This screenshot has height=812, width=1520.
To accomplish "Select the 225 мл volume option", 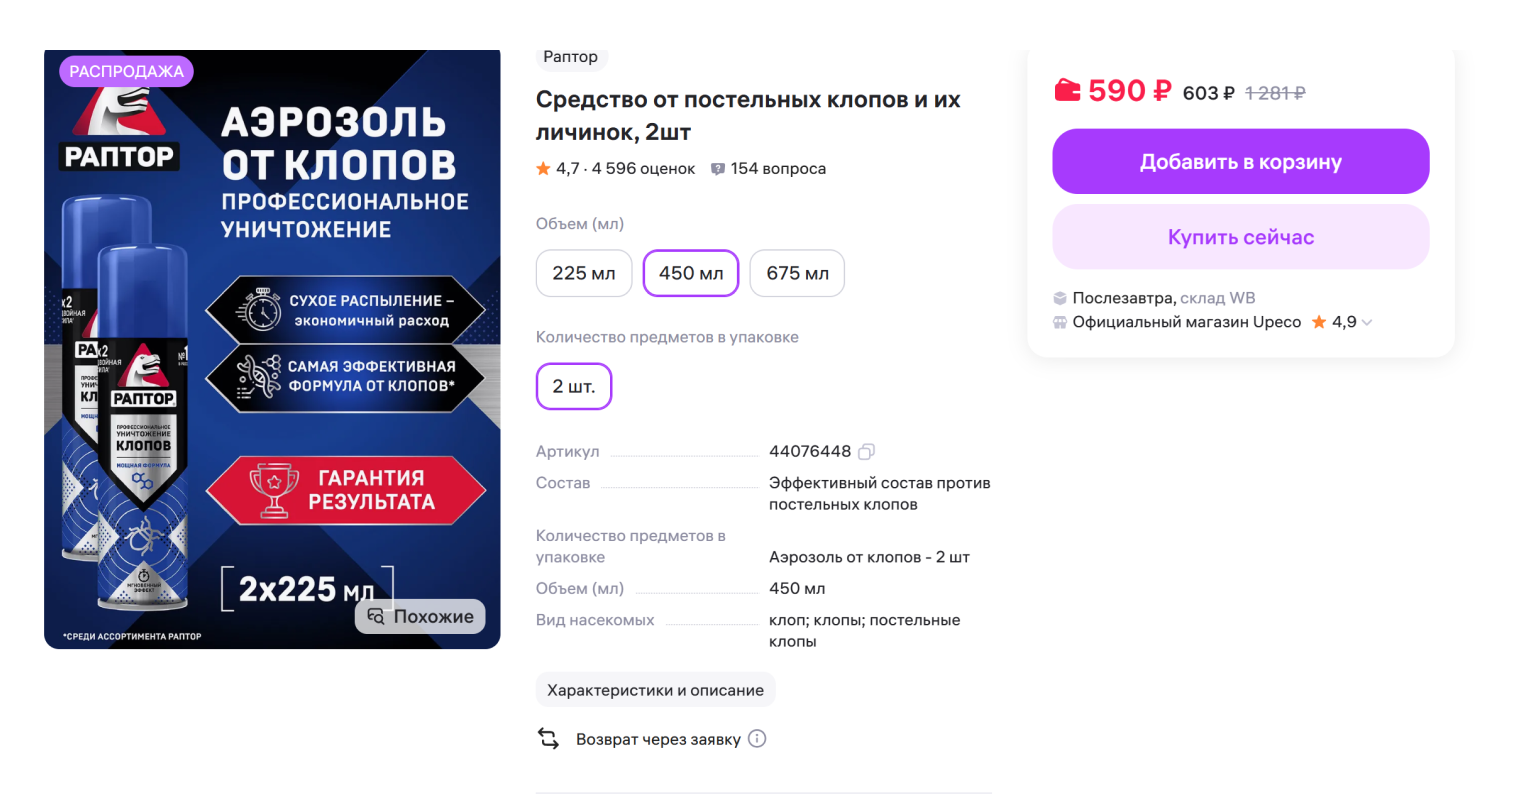I will pos(584,273).
